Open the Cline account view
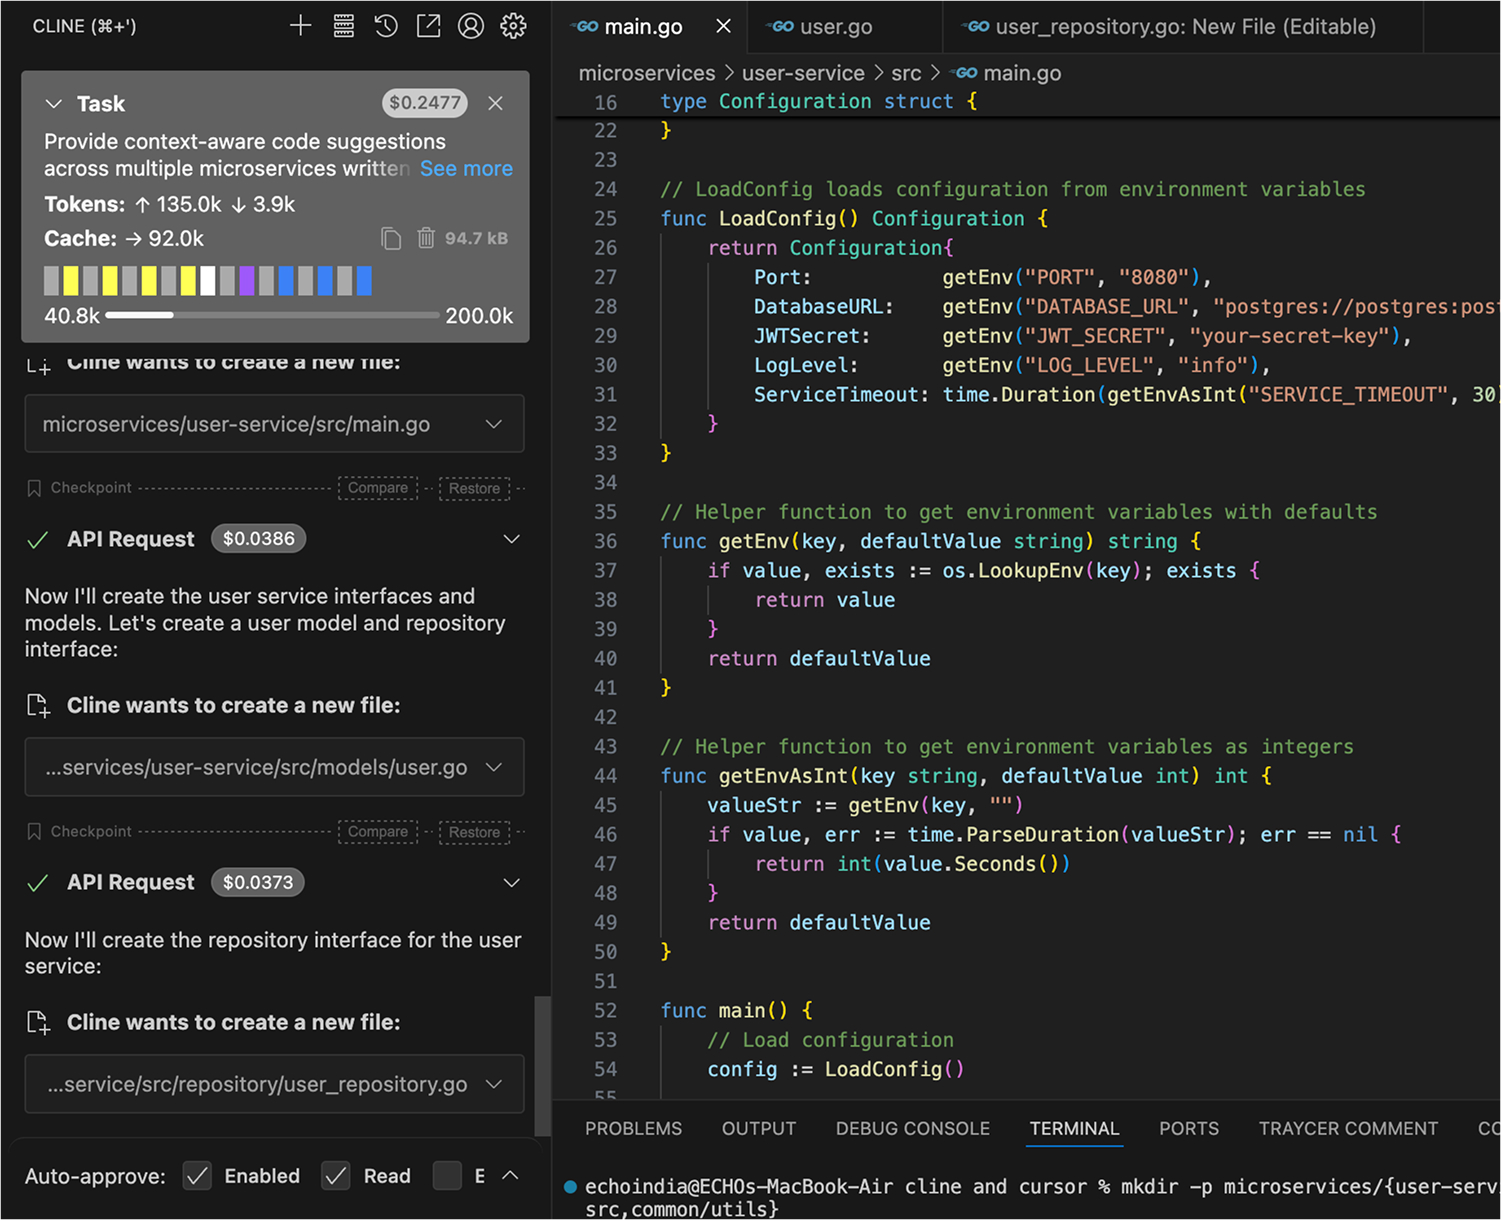Viewport: 1501px width, 1220px height. 471,25
